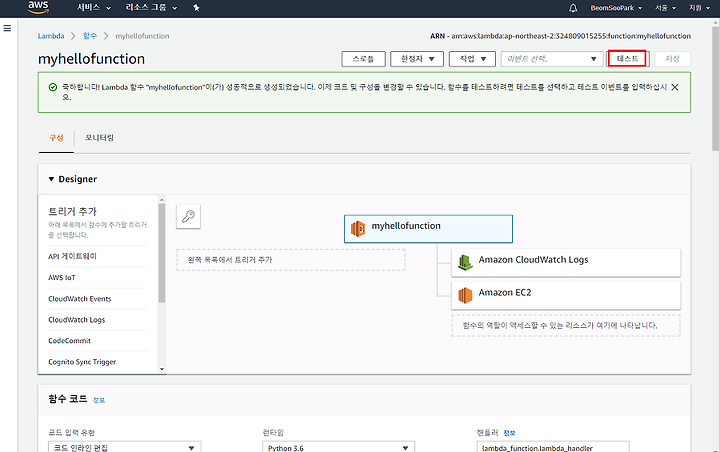Click the 스로틀 throttle button
The height and width of the screenshot is (452, 720).
[363, 59]
